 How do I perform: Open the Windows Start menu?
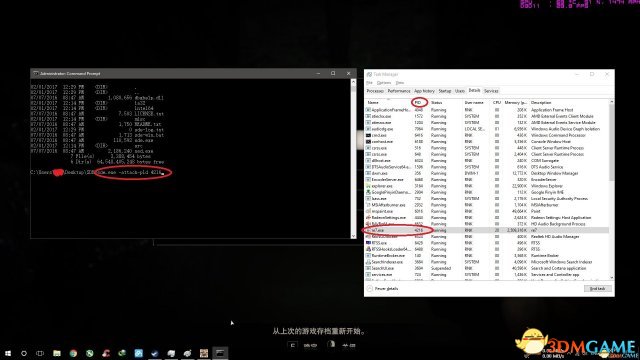[8, 353]
